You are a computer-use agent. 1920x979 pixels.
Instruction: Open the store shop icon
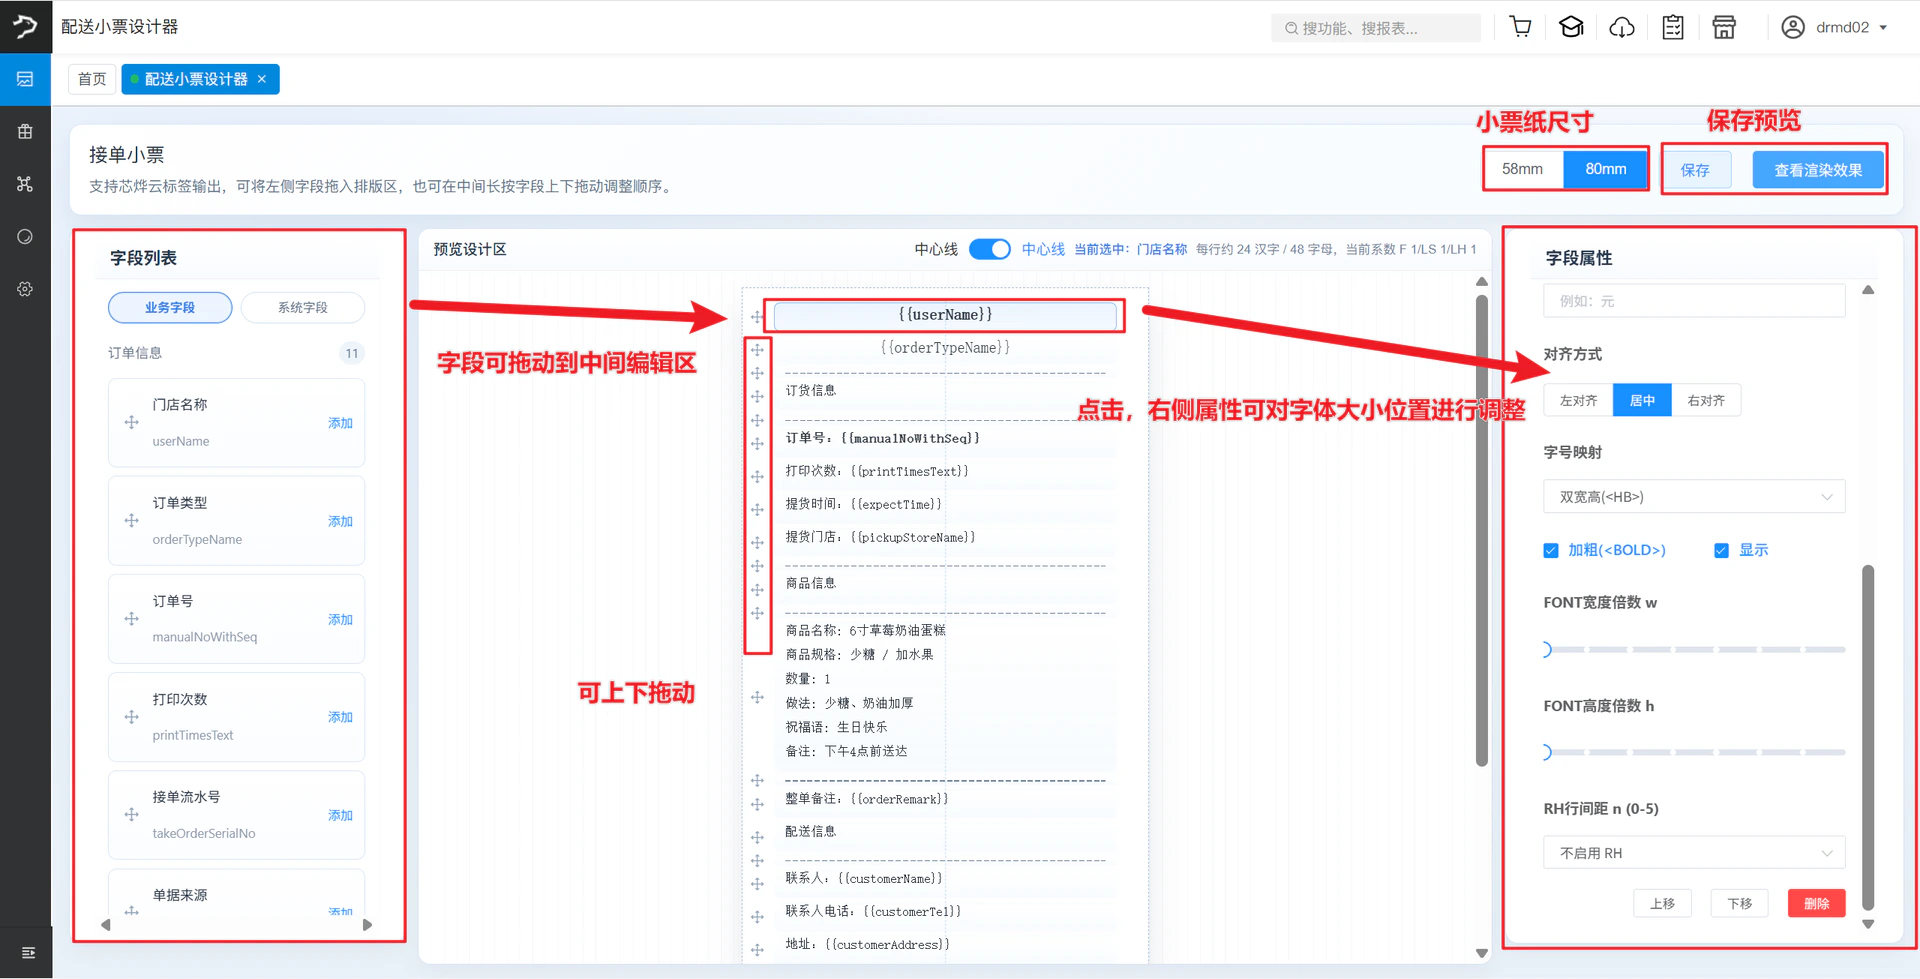(1724, 27)
